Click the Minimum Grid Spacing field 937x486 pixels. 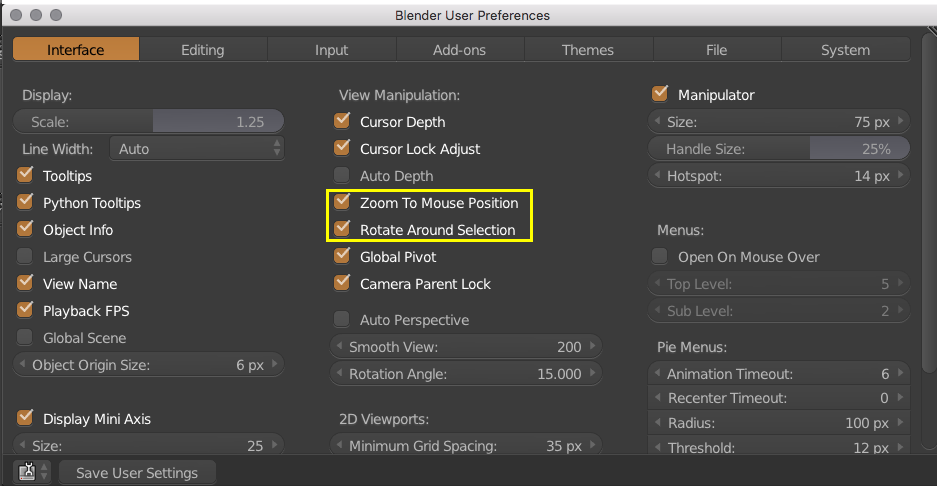click(x=465, y=446)
